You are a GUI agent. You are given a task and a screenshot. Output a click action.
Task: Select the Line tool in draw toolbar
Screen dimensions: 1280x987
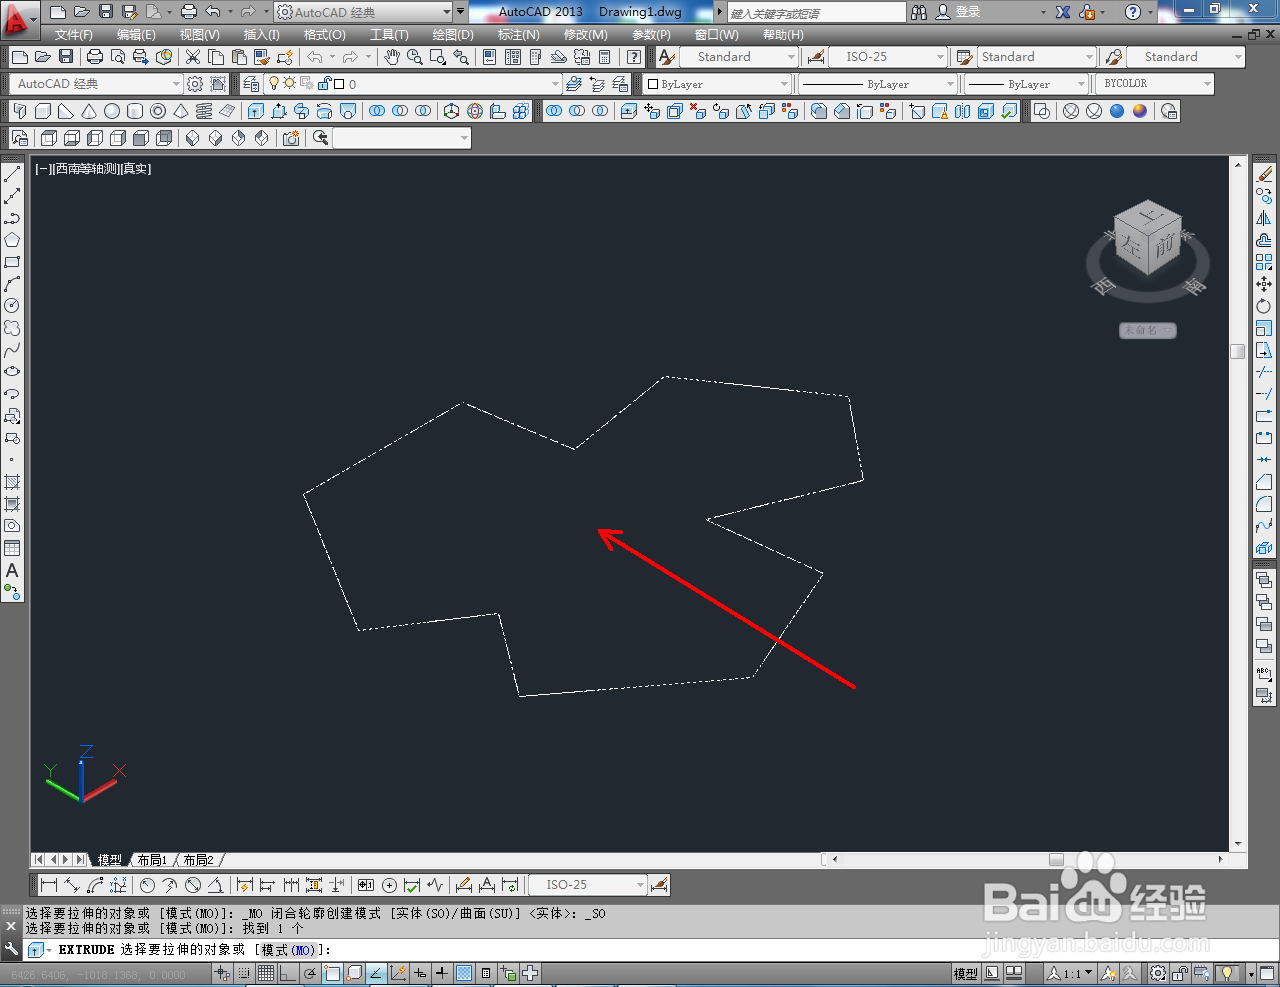point(12,175)
